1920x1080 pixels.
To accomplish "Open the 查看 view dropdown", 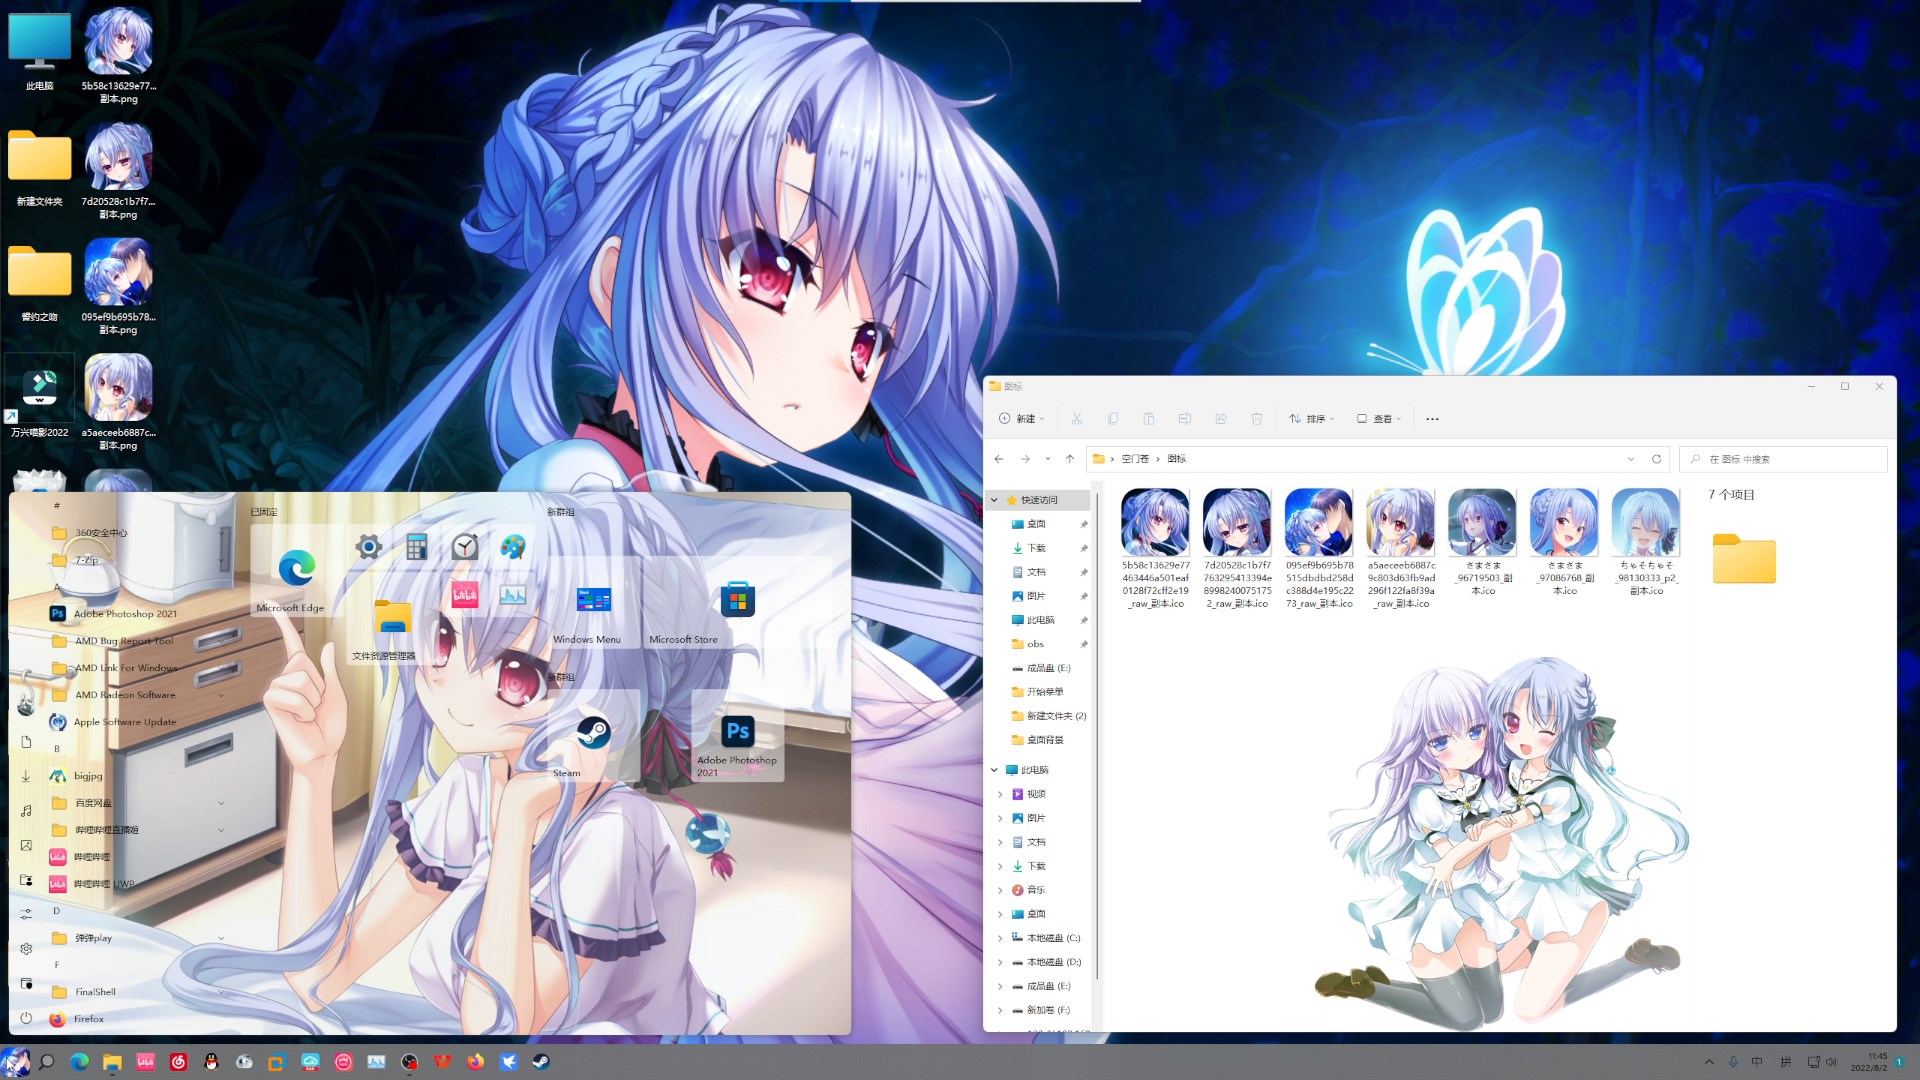I will [x=1378, y=419].
